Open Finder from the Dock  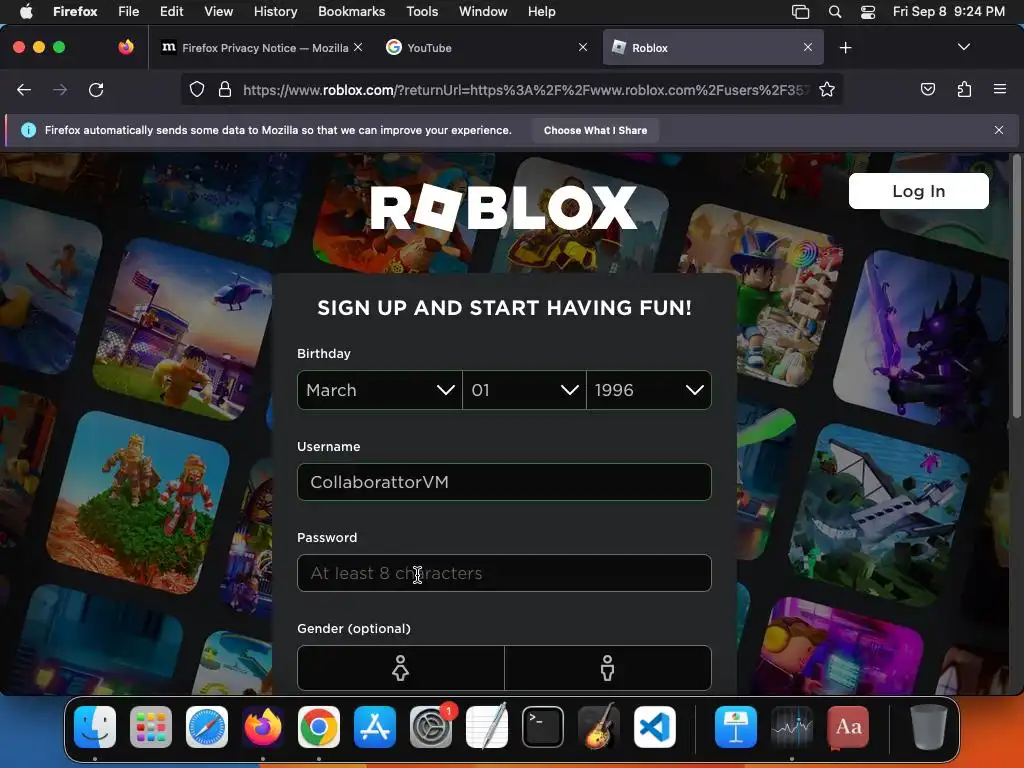95,727
